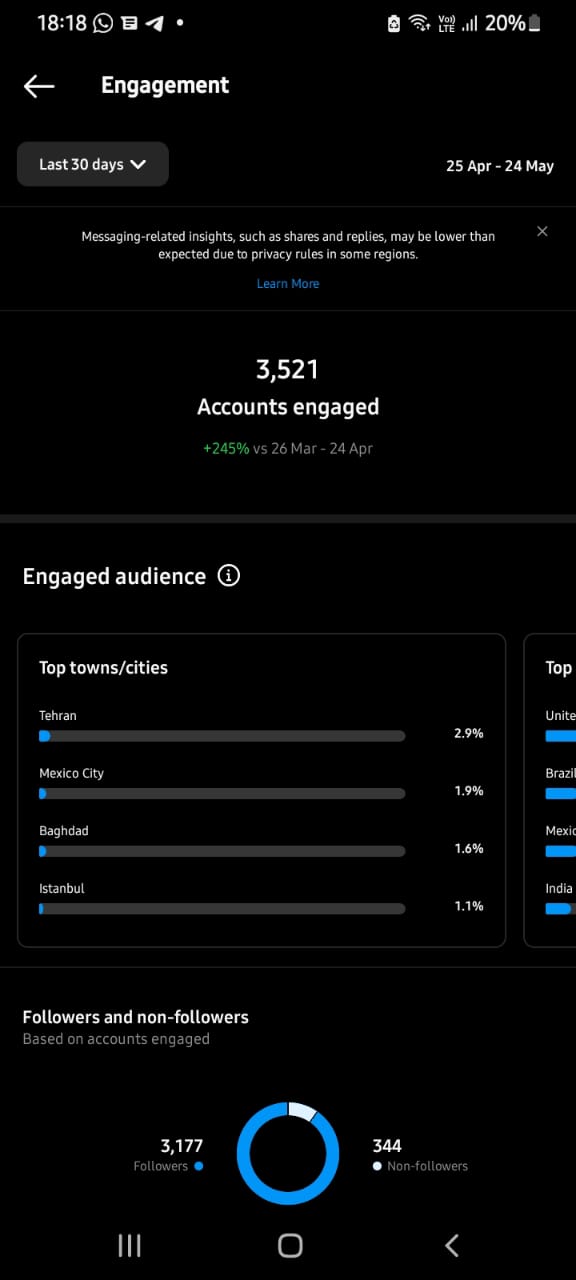This screenshot has height=1280, width=576.
Task: Tap the Istanbul percentage bar
Action: tap(222, 909)
